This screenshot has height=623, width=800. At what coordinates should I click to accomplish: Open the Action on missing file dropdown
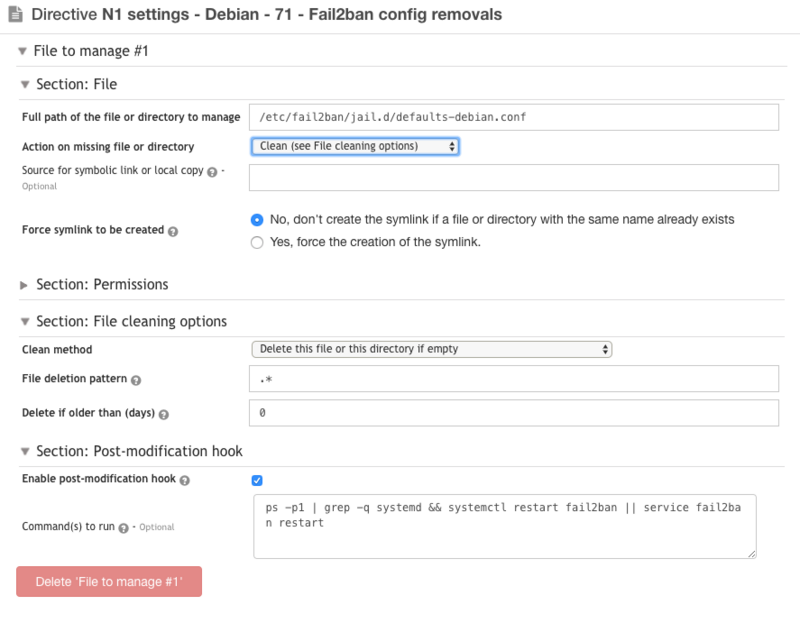click(x=355, y=146)
